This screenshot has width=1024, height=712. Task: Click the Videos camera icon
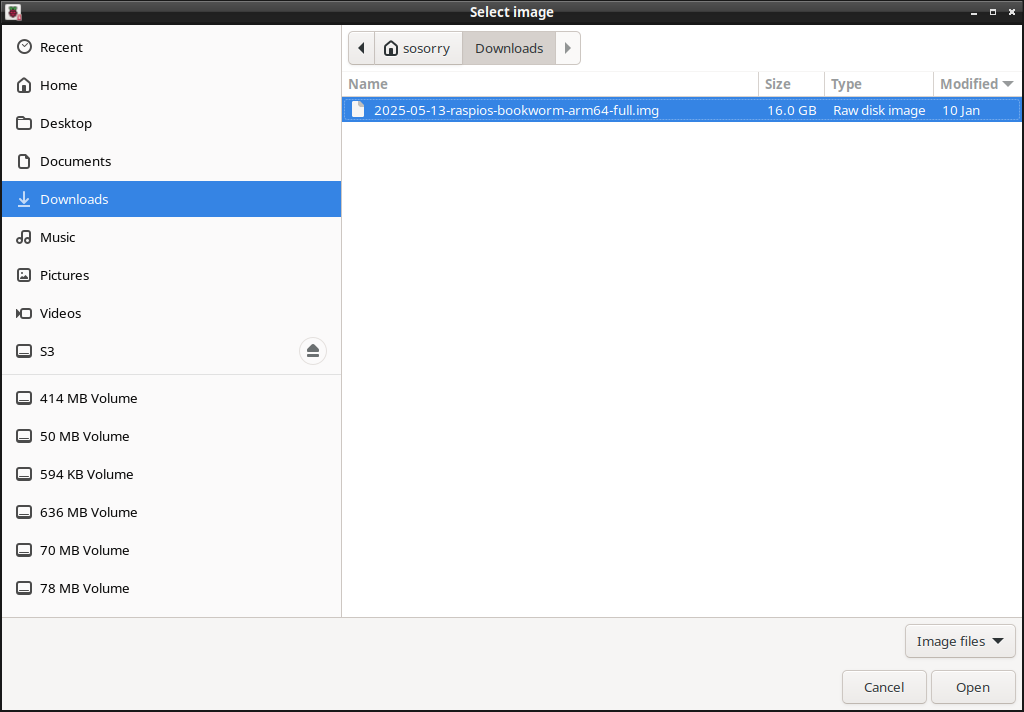click(24, 314)
